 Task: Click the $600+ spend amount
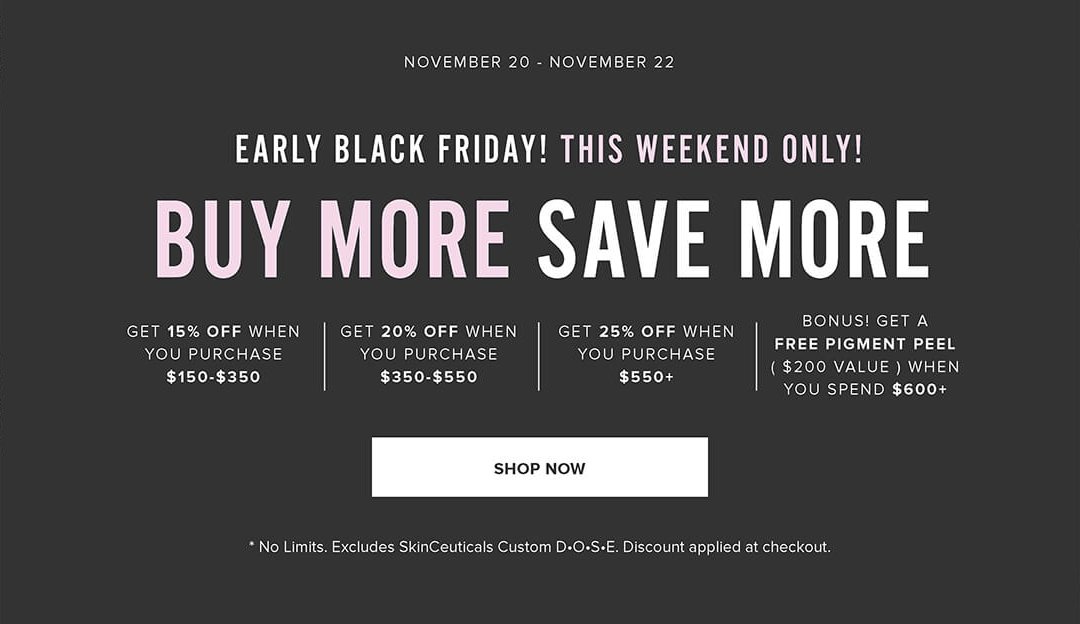[920, 389]
